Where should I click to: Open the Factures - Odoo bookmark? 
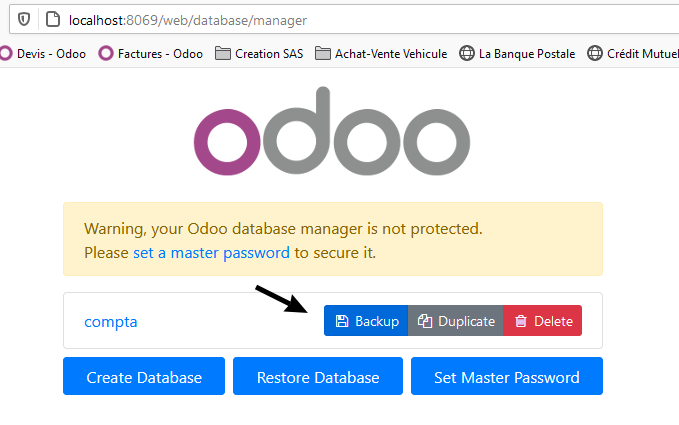click(x=151, y=54)
